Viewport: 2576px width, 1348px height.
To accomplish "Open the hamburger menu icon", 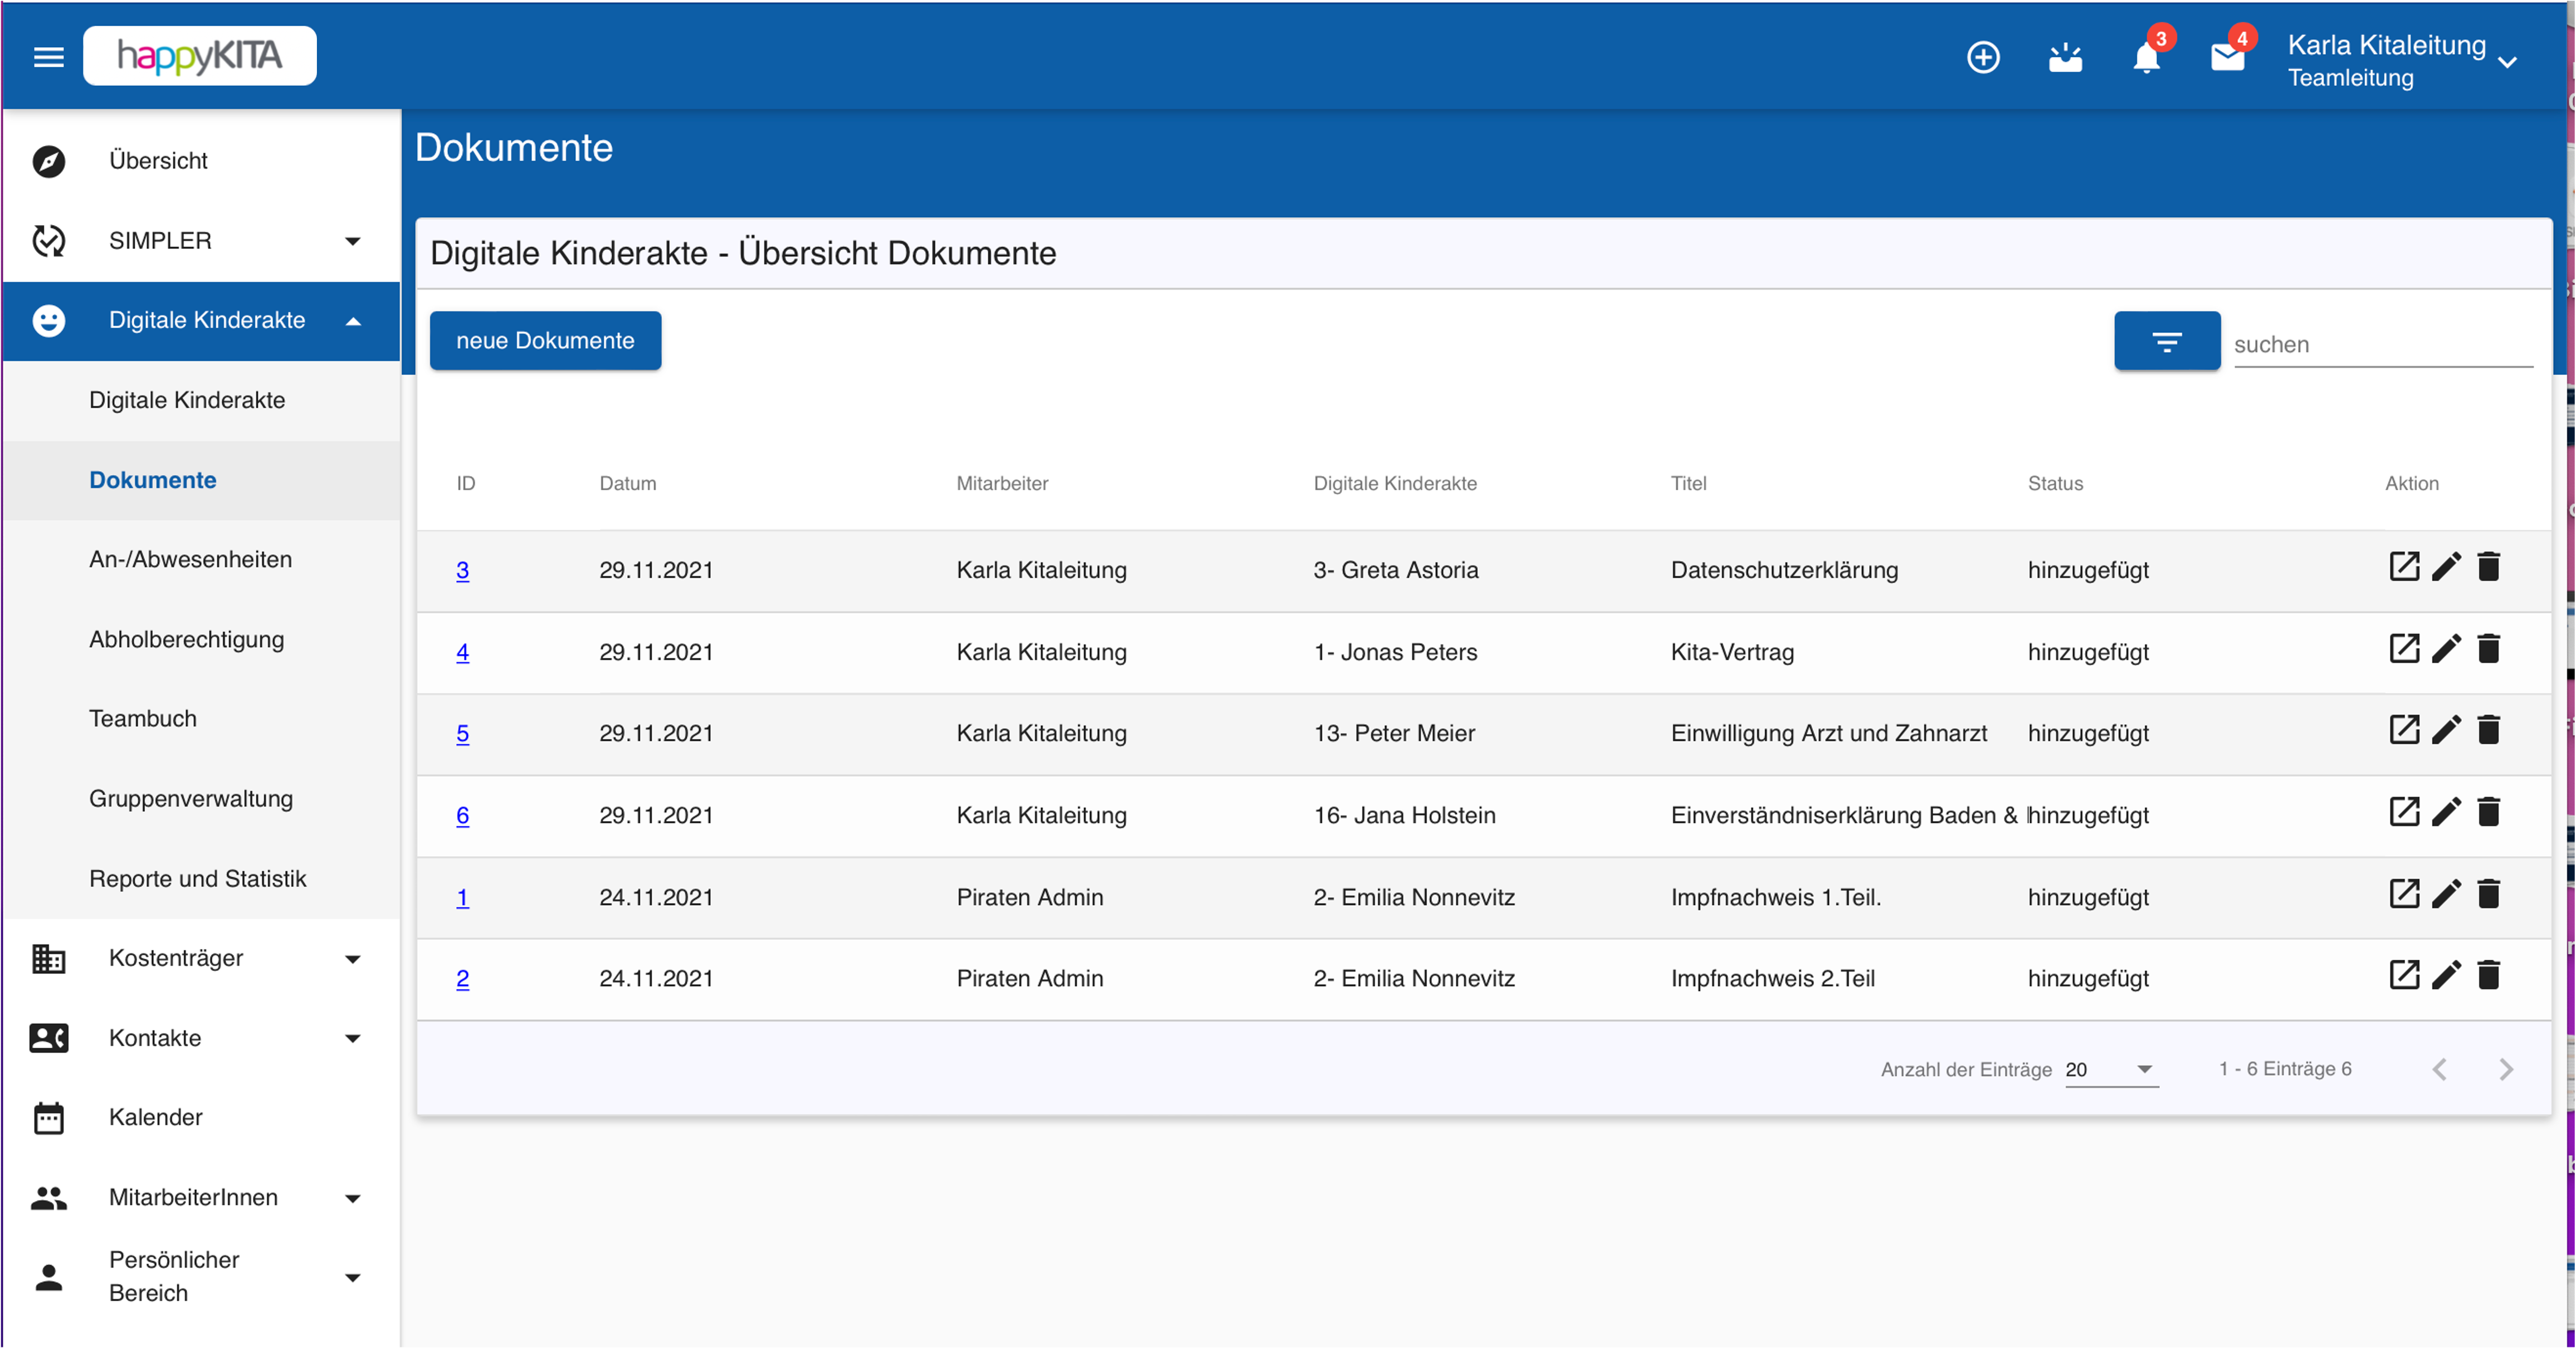I will tap(48, 56).
